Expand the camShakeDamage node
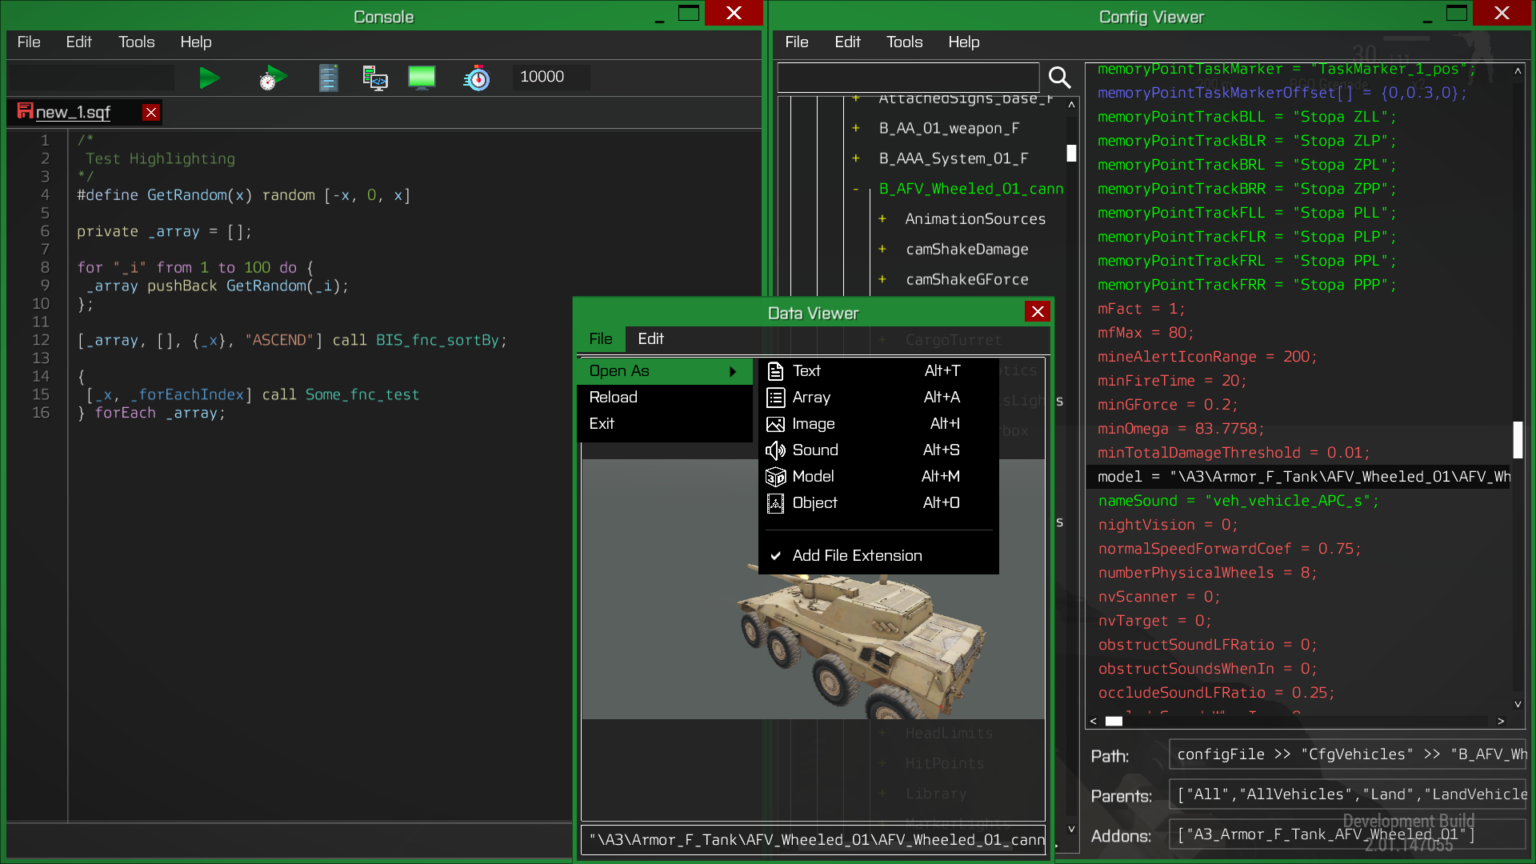 tap(880, 249)
